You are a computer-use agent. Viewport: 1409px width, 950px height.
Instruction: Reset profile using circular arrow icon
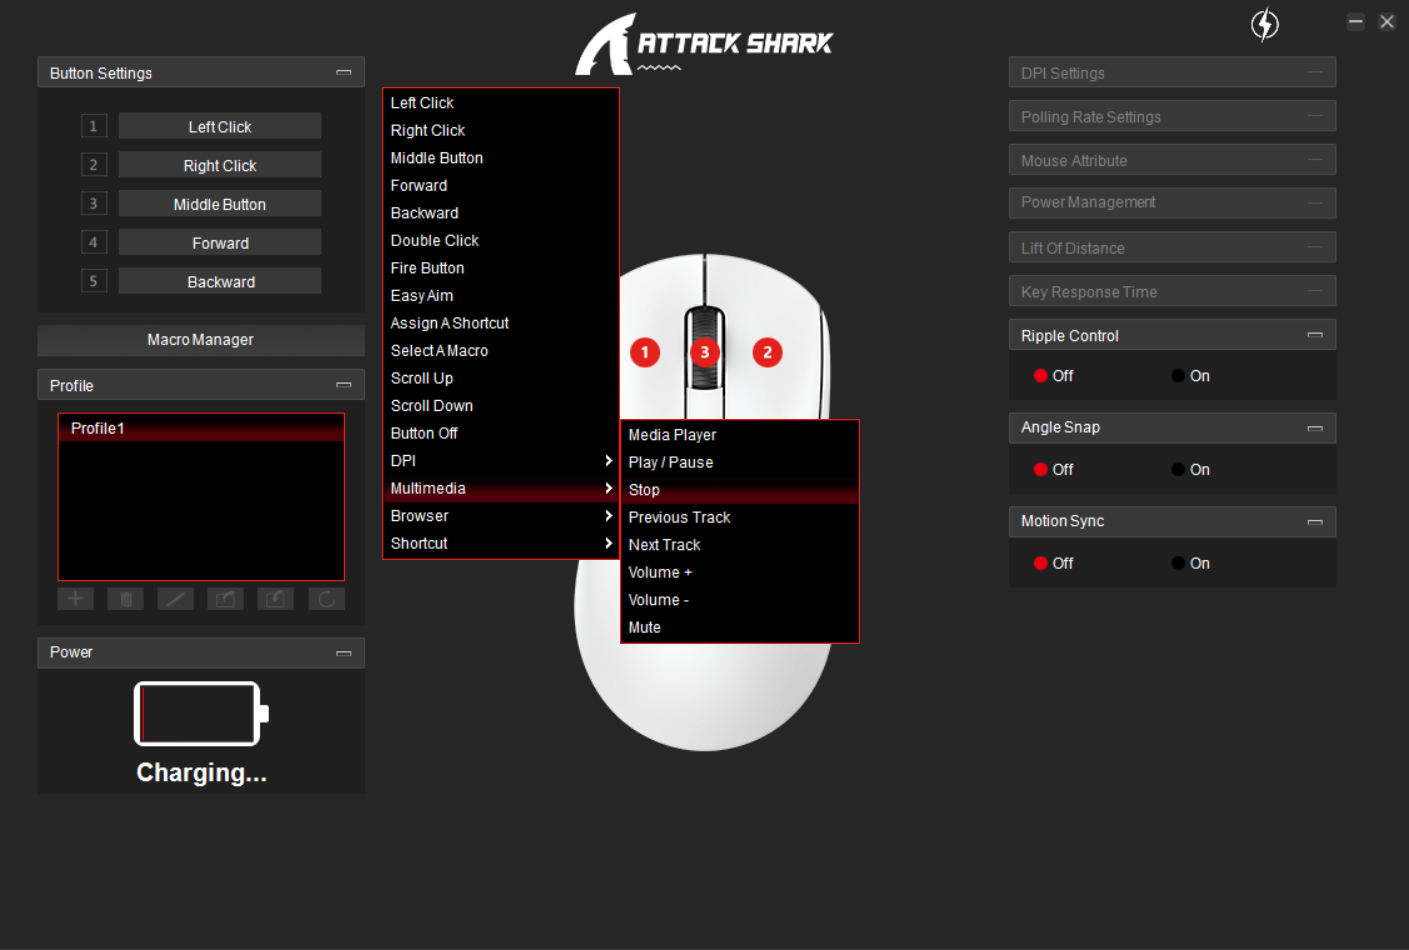click(326, 599)
